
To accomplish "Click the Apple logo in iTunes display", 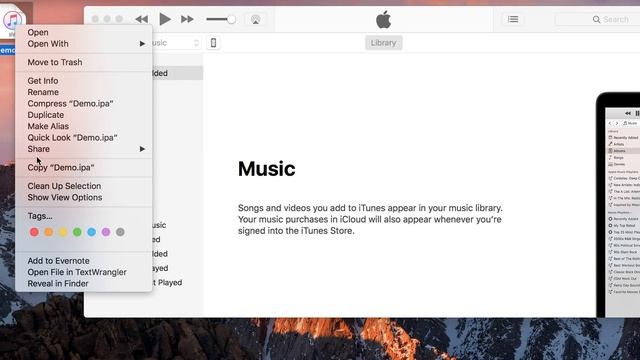I will click(x=383, y=20).
